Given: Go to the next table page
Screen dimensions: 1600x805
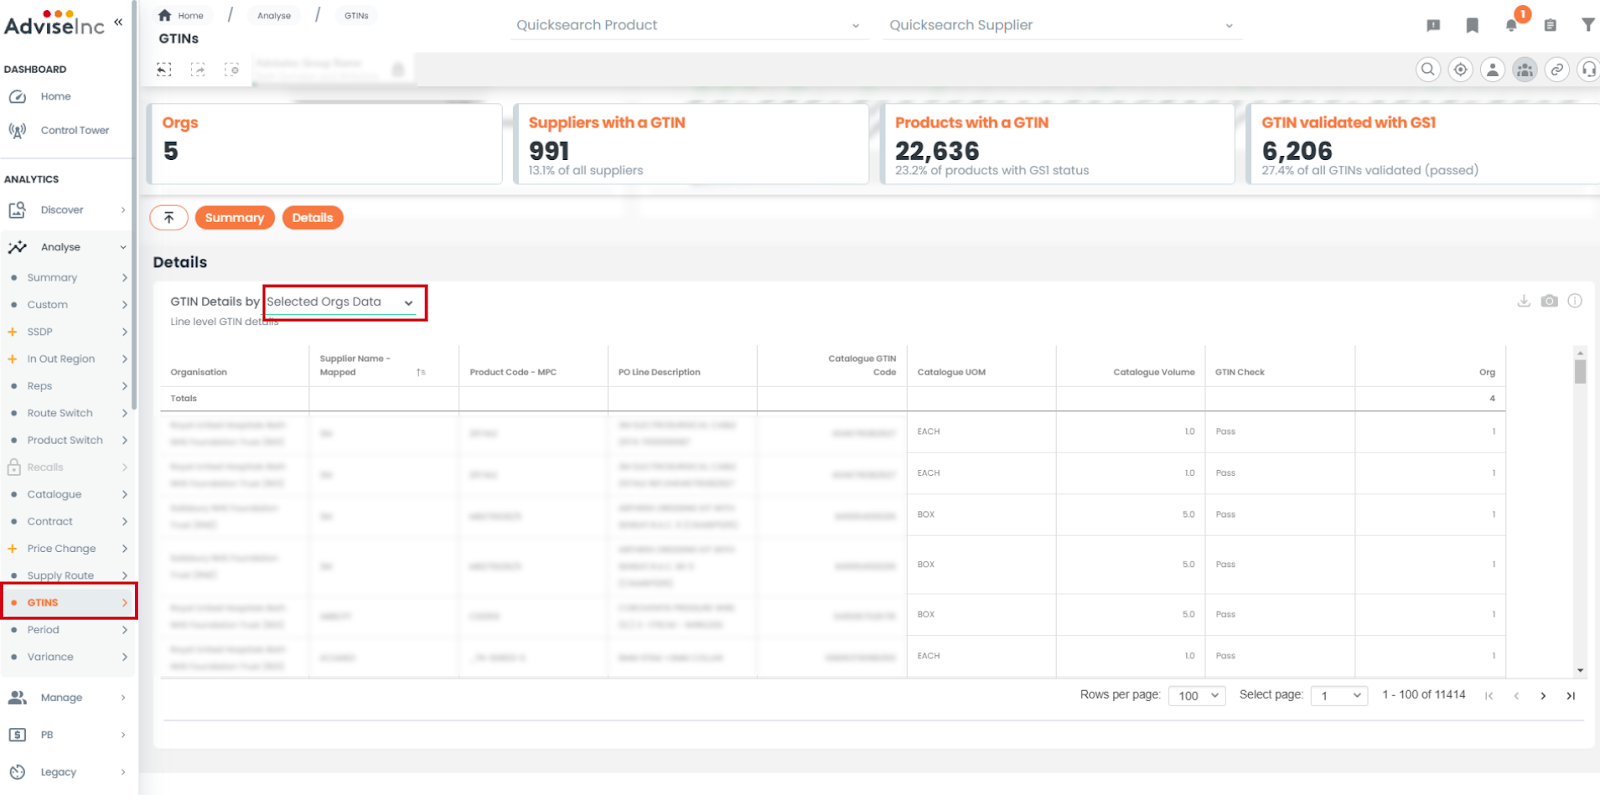Looking at the screenshot, I should 1543,696.
